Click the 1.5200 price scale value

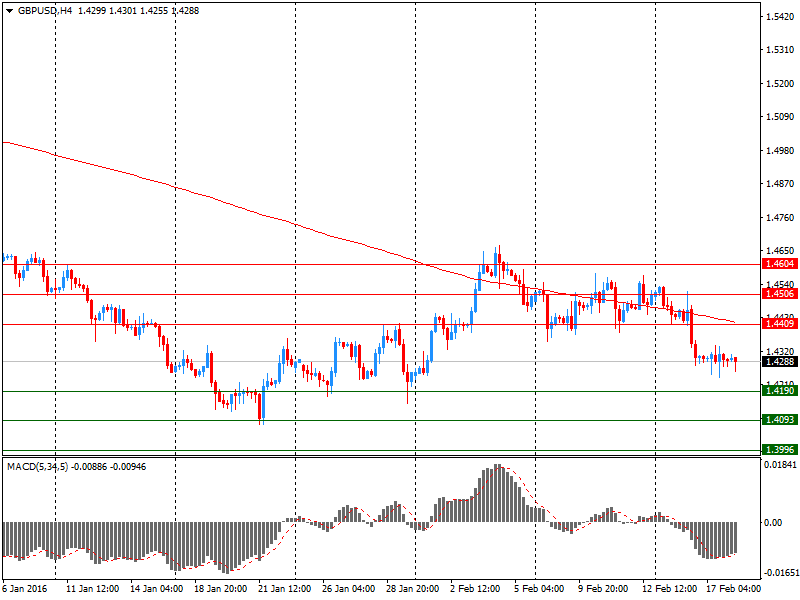(780, 84)
